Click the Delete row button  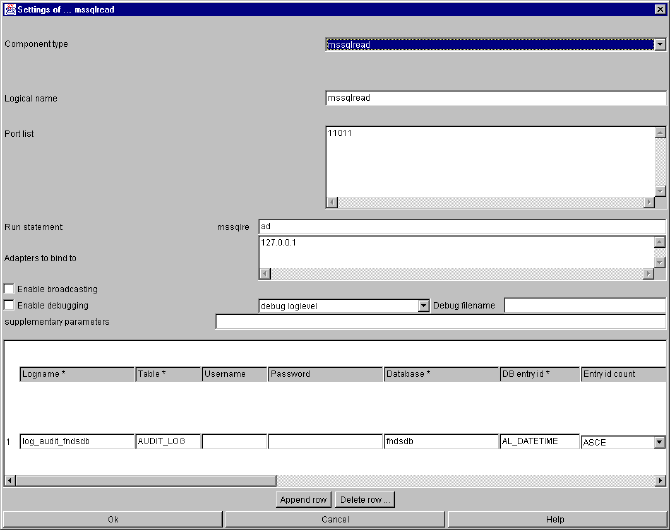[365, 500]
